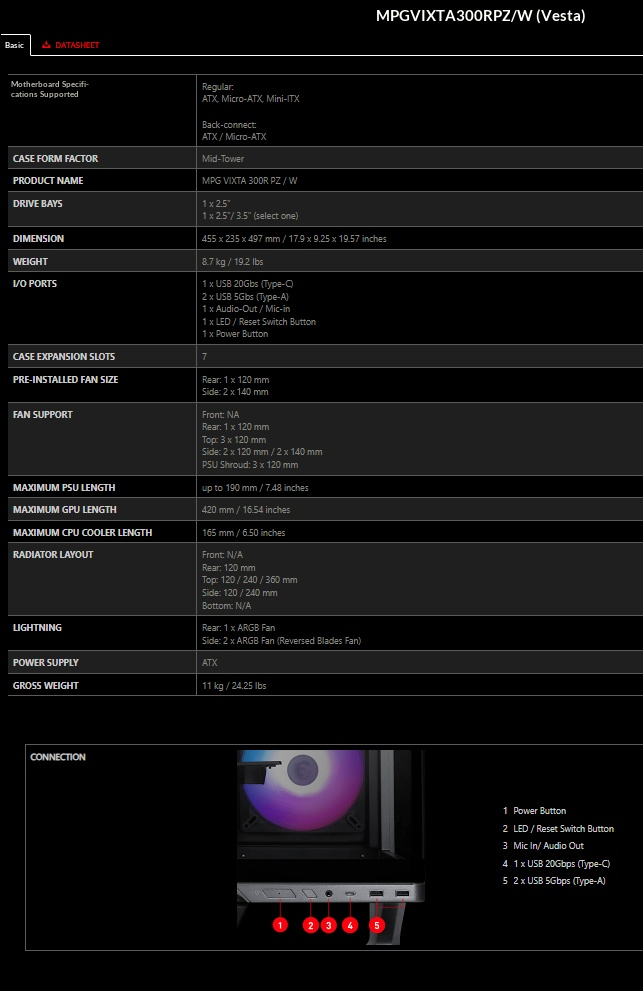The image size is (643, 991).
Task: Click legend entry '3 Mic In/ Audio Out'
Action: [x=543, y=846]
